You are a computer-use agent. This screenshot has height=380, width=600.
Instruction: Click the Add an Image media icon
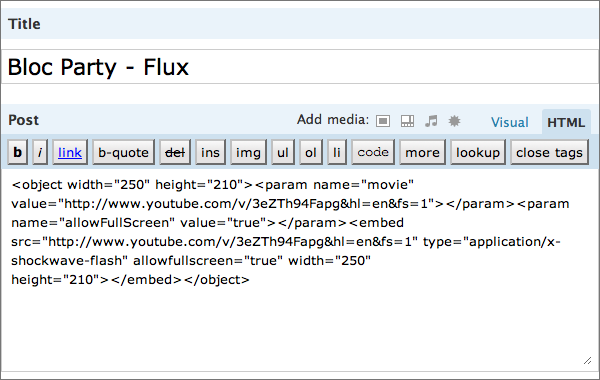pyautogui.click(x=383, y=121)
